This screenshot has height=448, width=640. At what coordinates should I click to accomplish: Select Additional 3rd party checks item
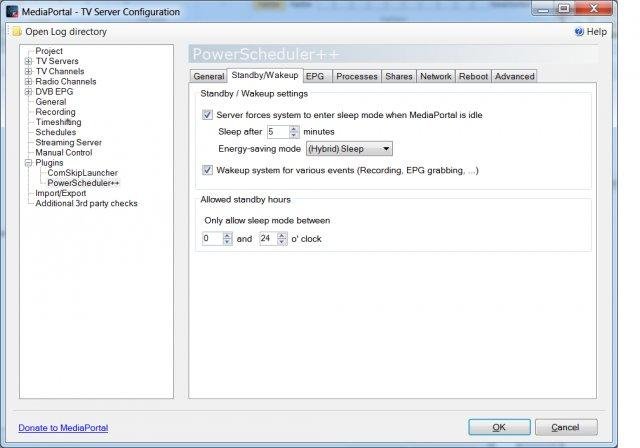[86, 203]
